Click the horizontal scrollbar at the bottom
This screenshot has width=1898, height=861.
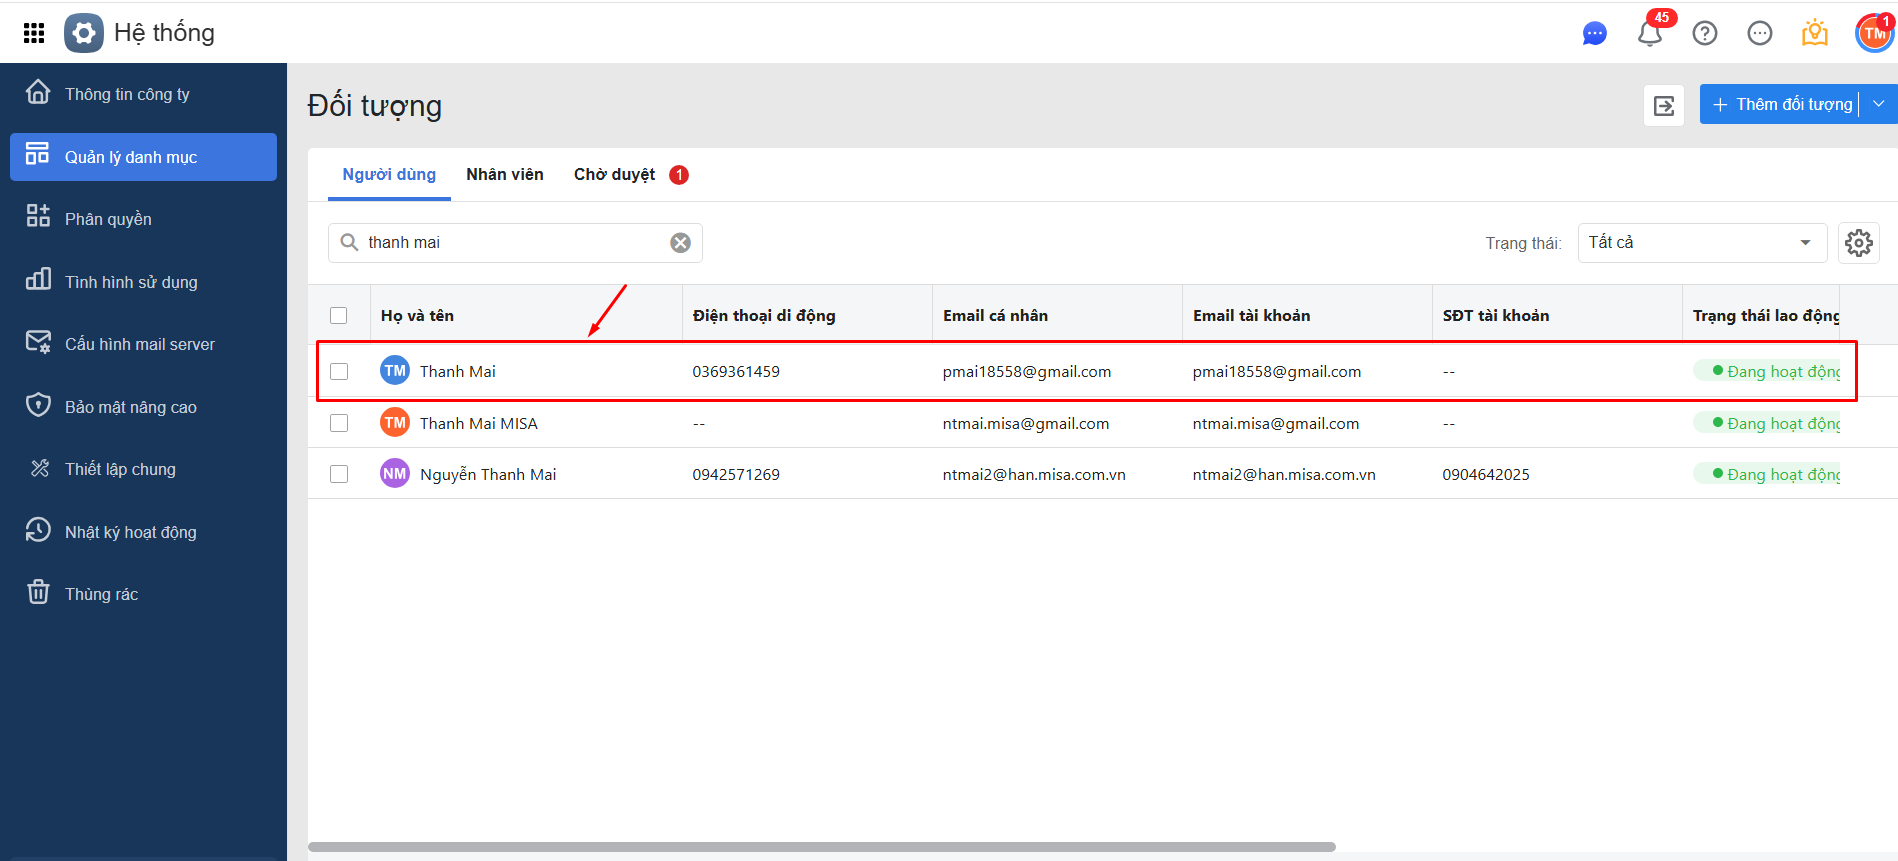(821, 847)
